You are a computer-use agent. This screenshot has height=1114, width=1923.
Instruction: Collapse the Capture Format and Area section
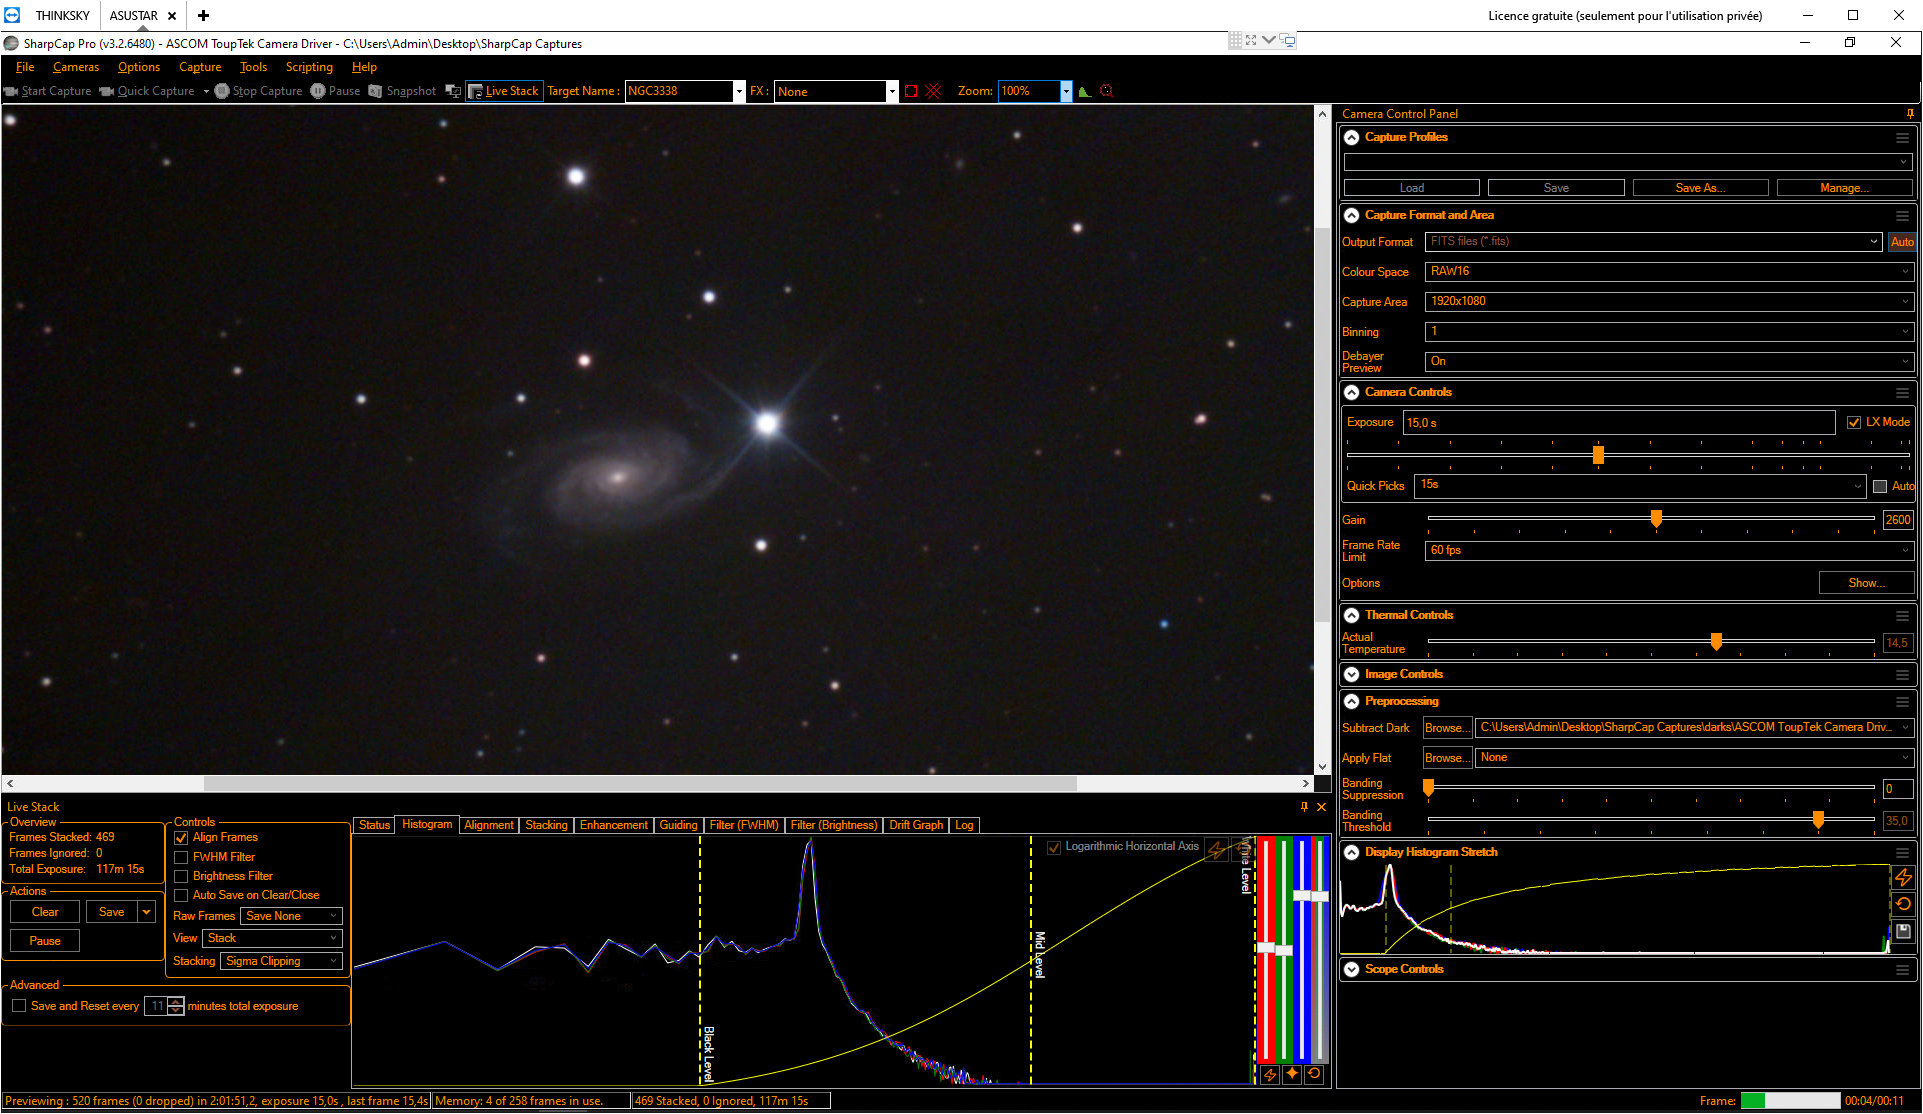click(x=1352, y=216)
